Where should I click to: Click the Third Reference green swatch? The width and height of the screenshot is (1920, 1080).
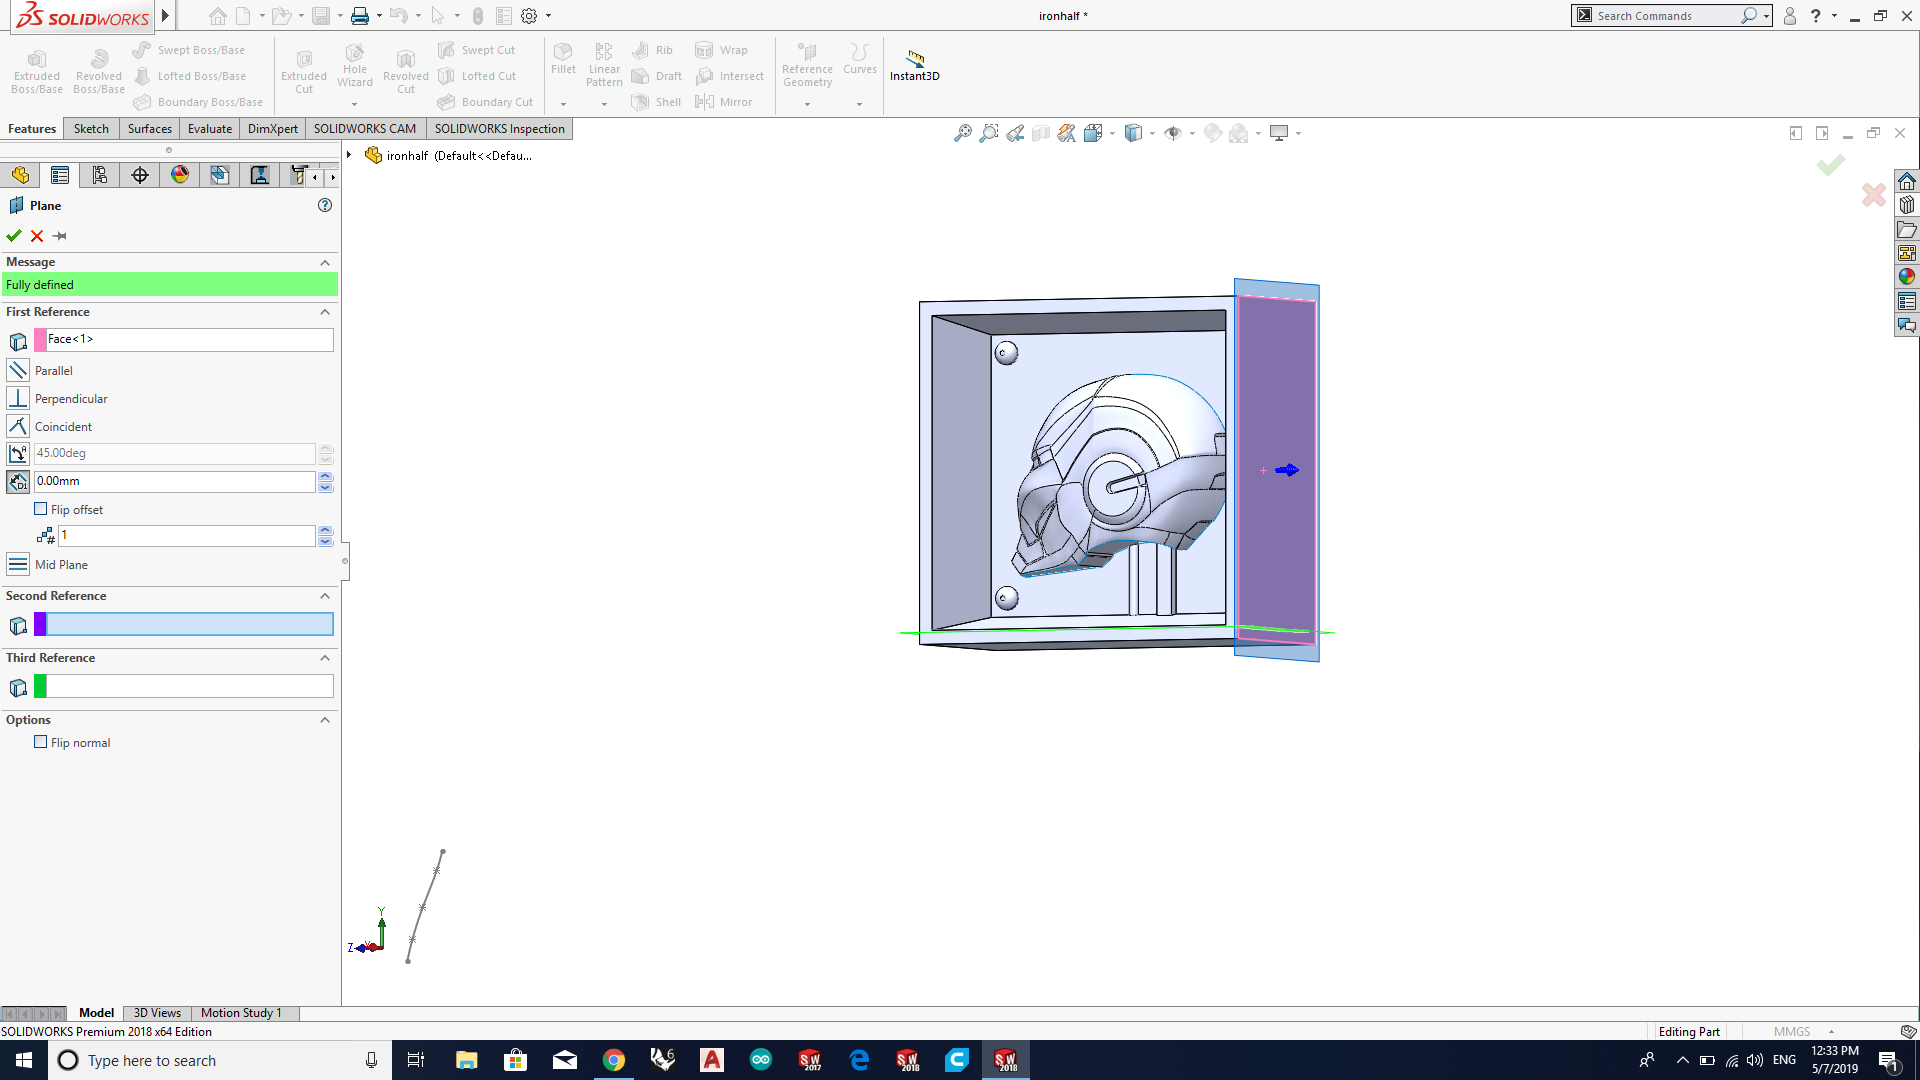click(40, 687)
